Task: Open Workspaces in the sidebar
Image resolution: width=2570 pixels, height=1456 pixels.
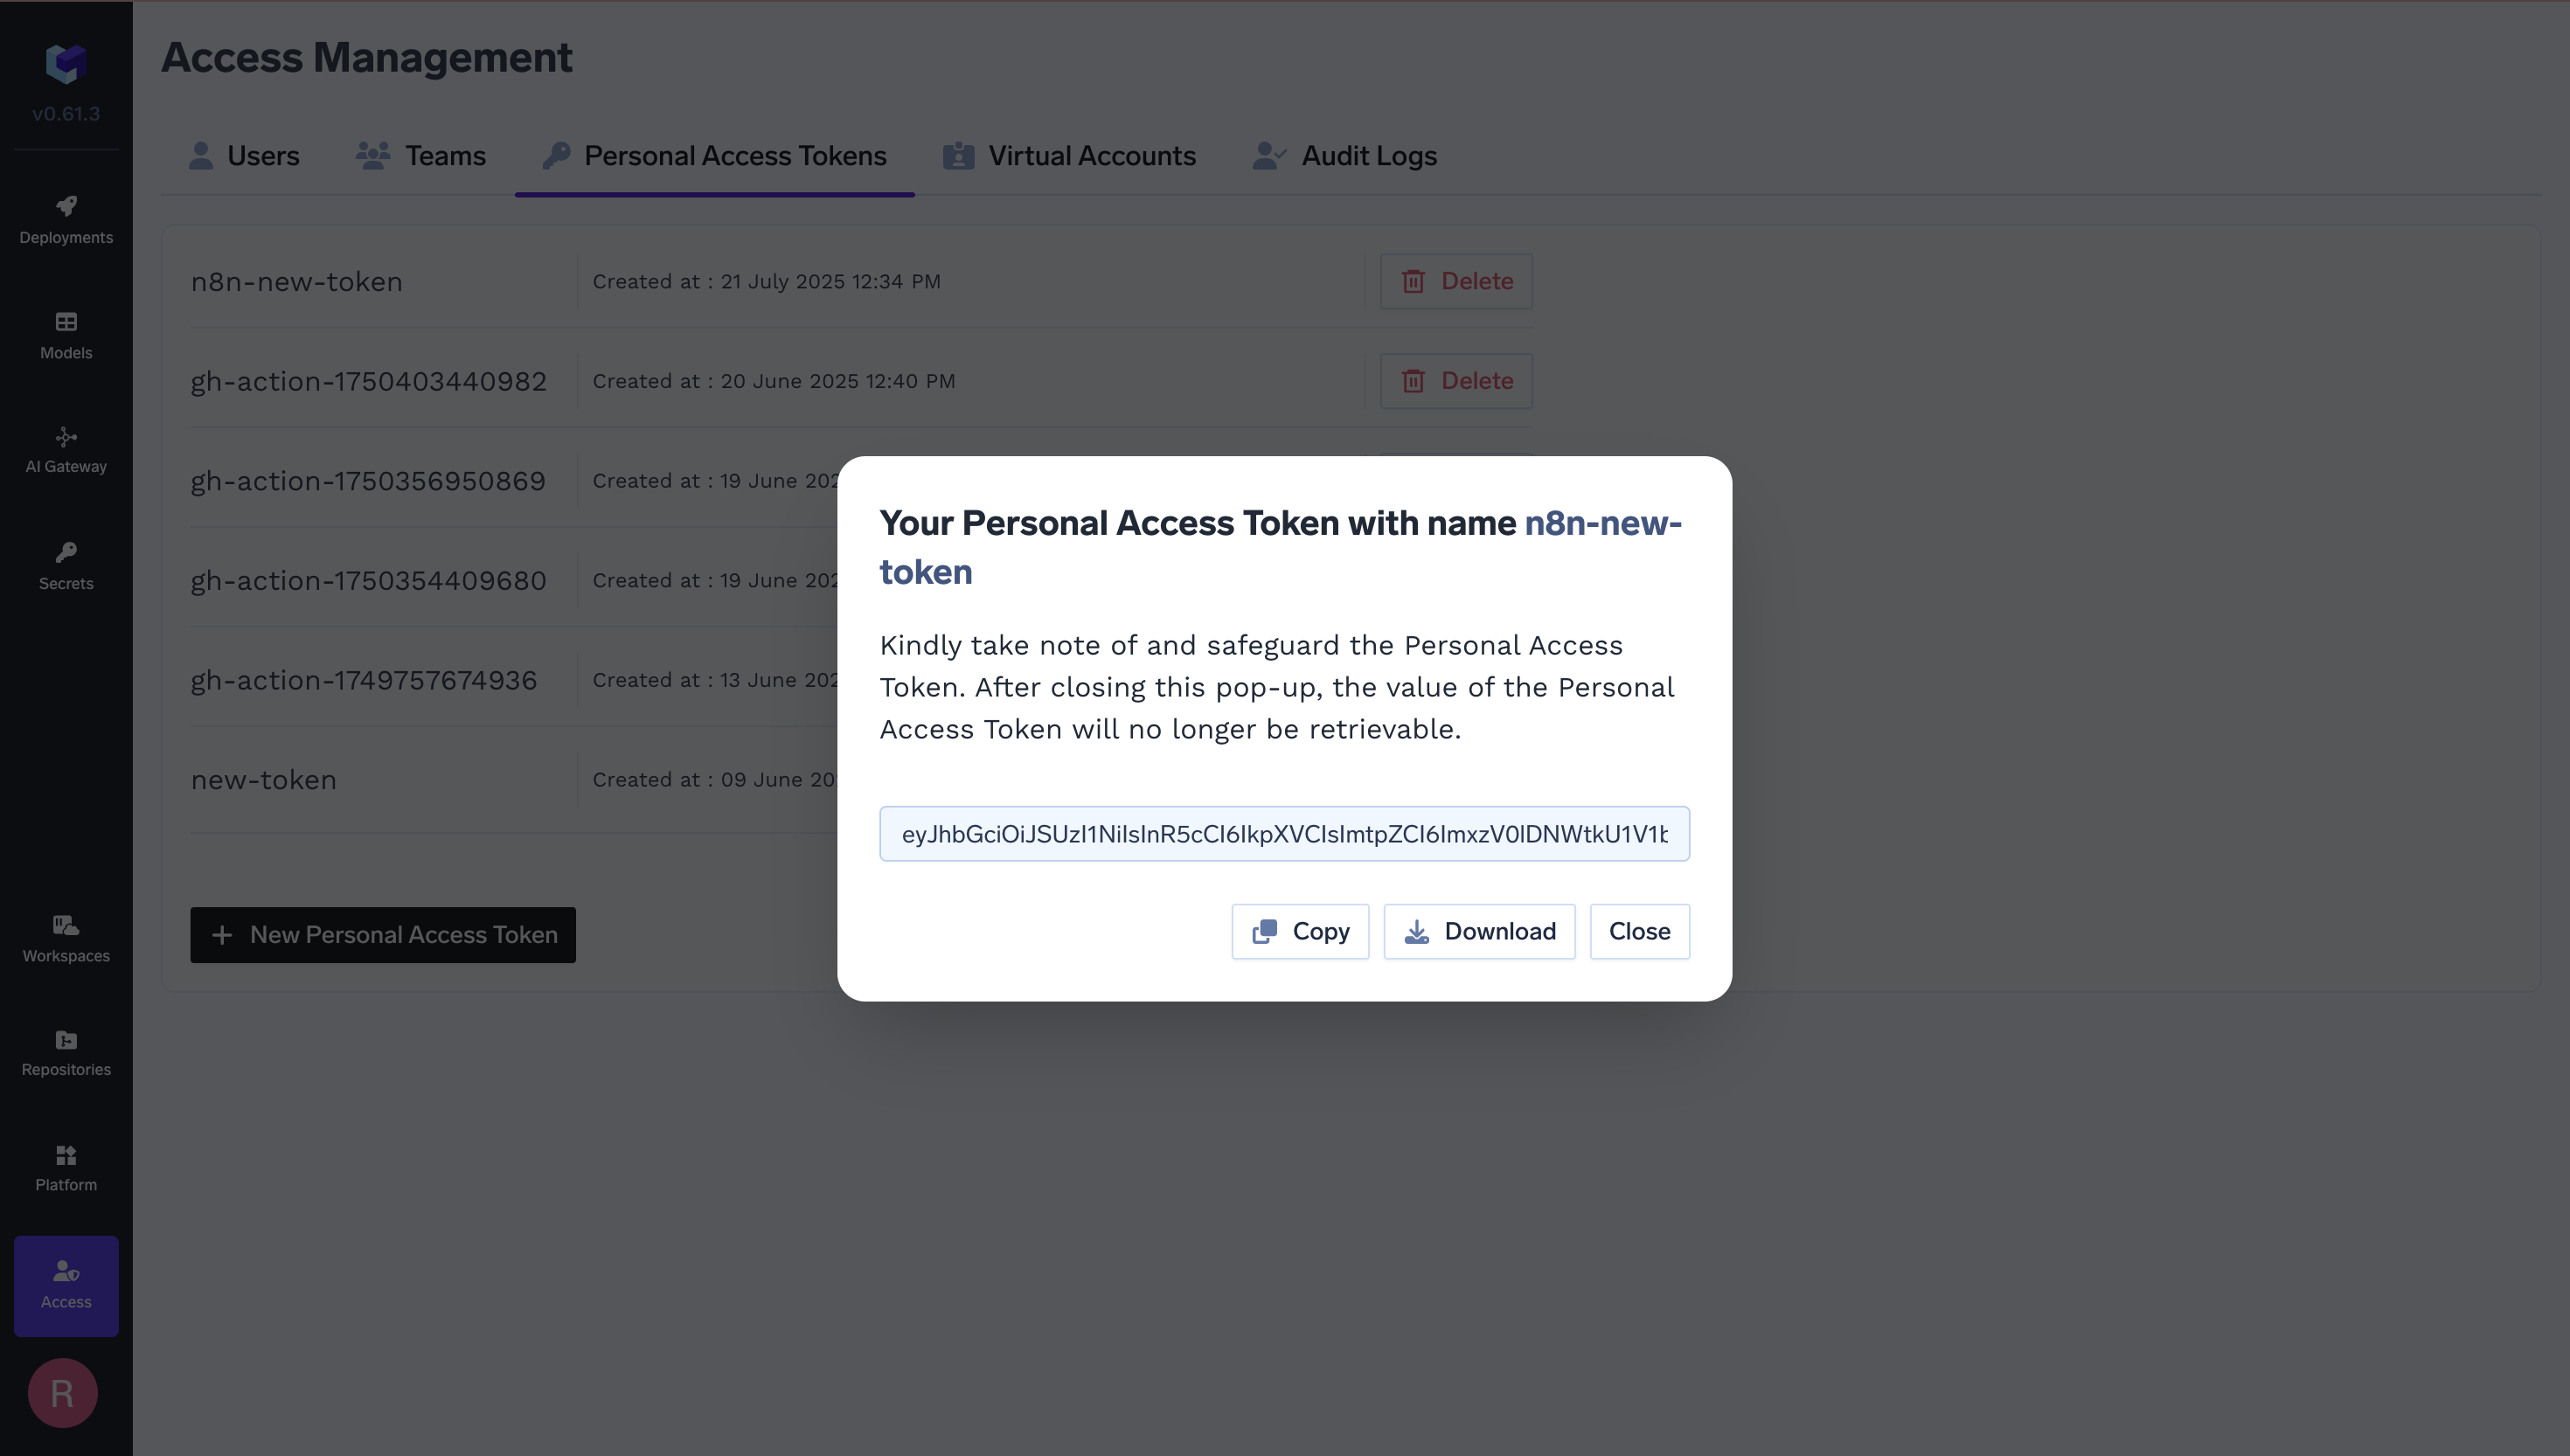Action: [x=66, y=939]
